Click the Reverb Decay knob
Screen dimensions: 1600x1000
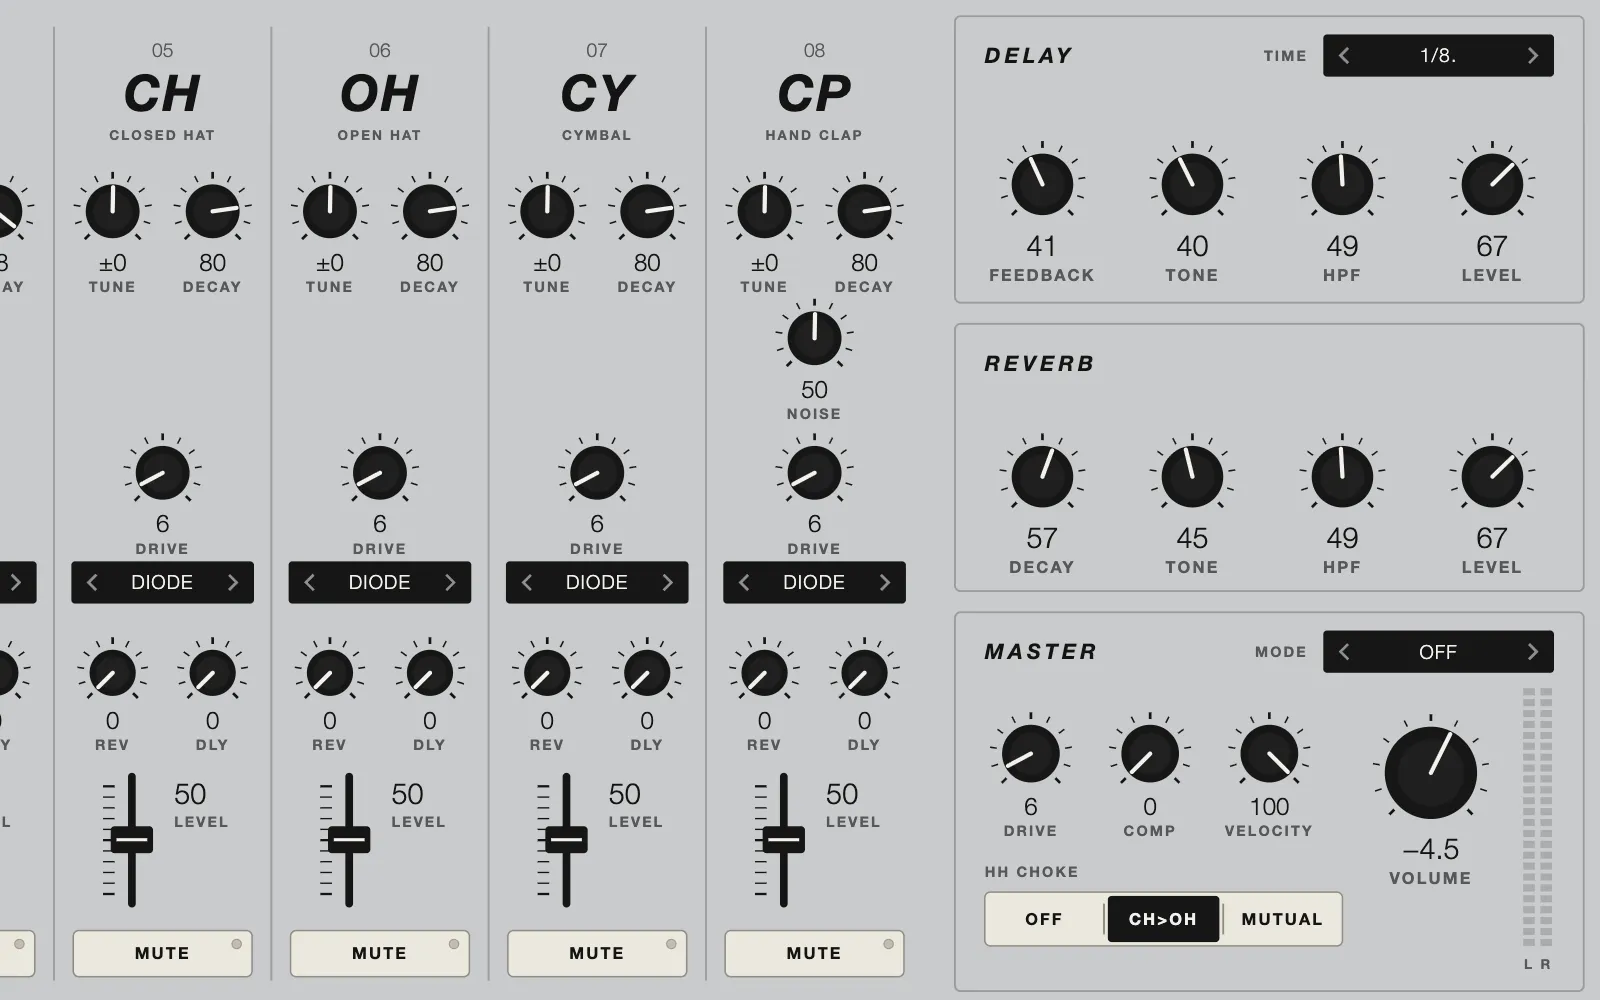1042,476
